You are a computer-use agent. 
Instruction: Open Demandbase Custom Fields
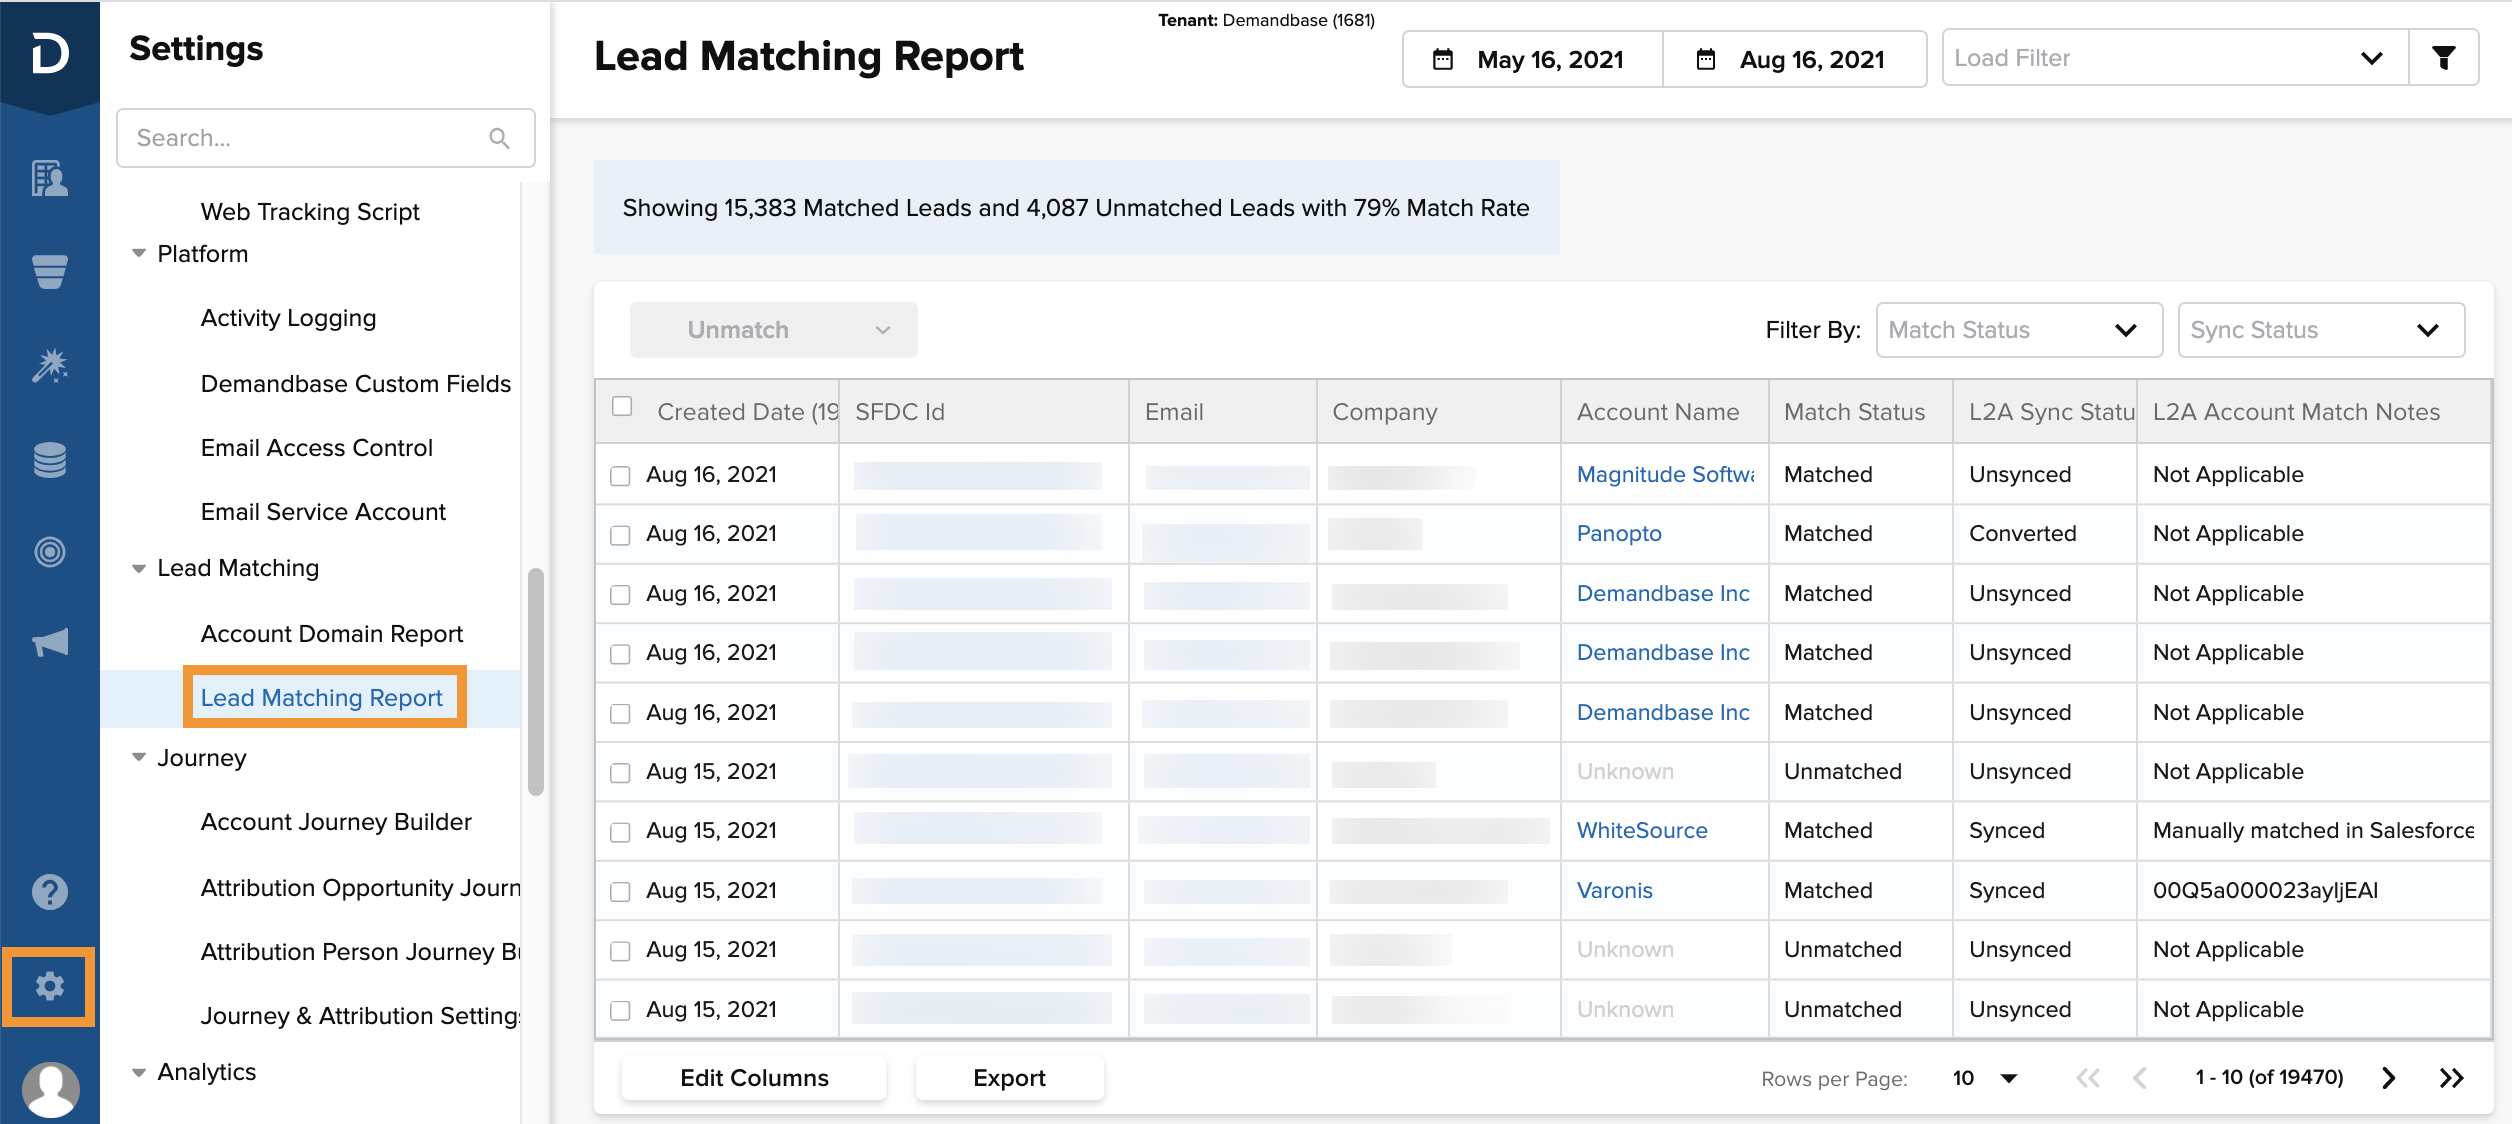tap(355, 384)
